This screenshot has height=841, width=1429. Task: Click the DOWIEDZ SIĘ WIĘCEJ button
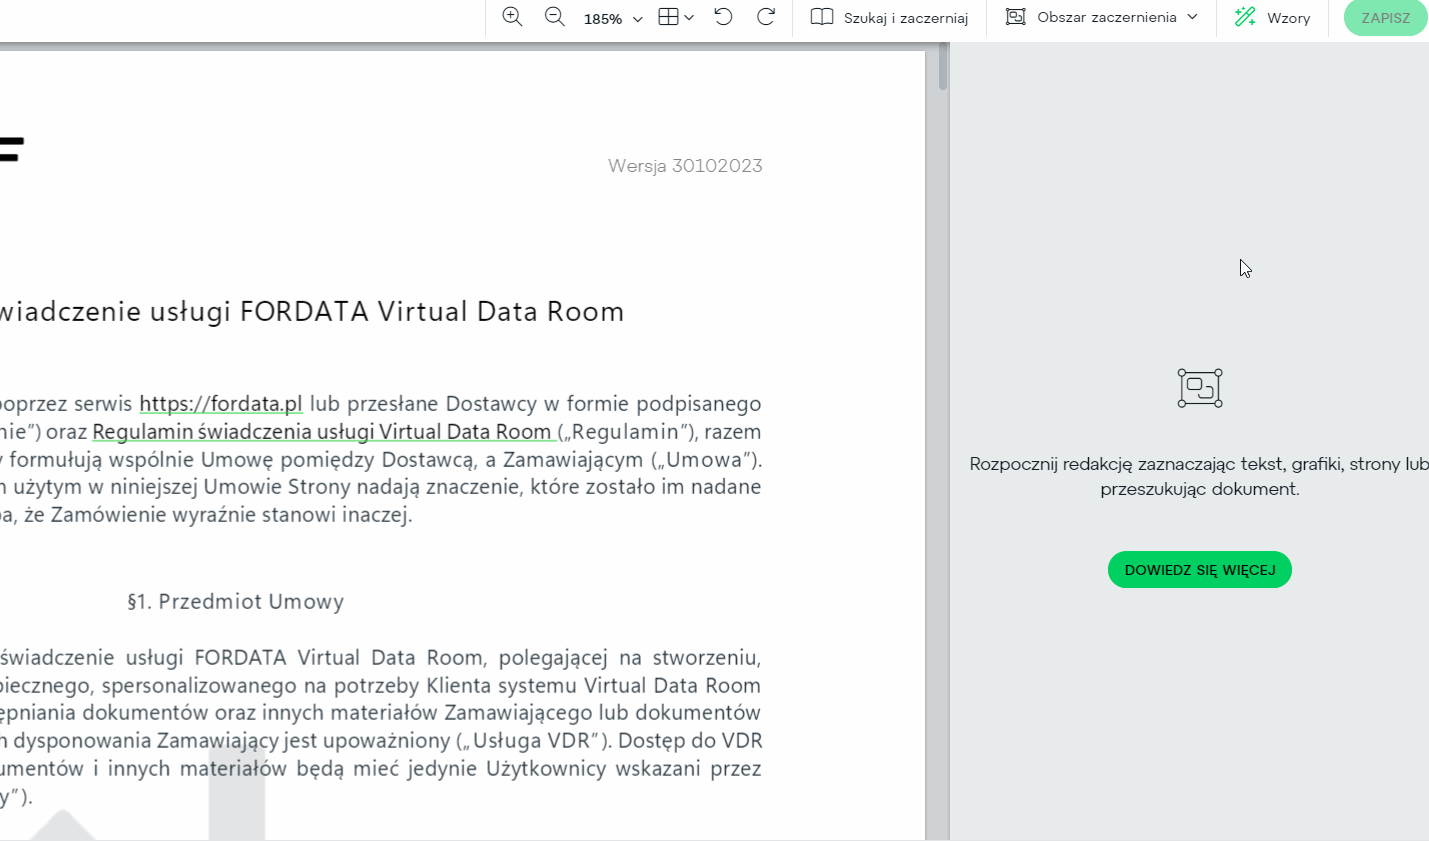coord(1200,570)
